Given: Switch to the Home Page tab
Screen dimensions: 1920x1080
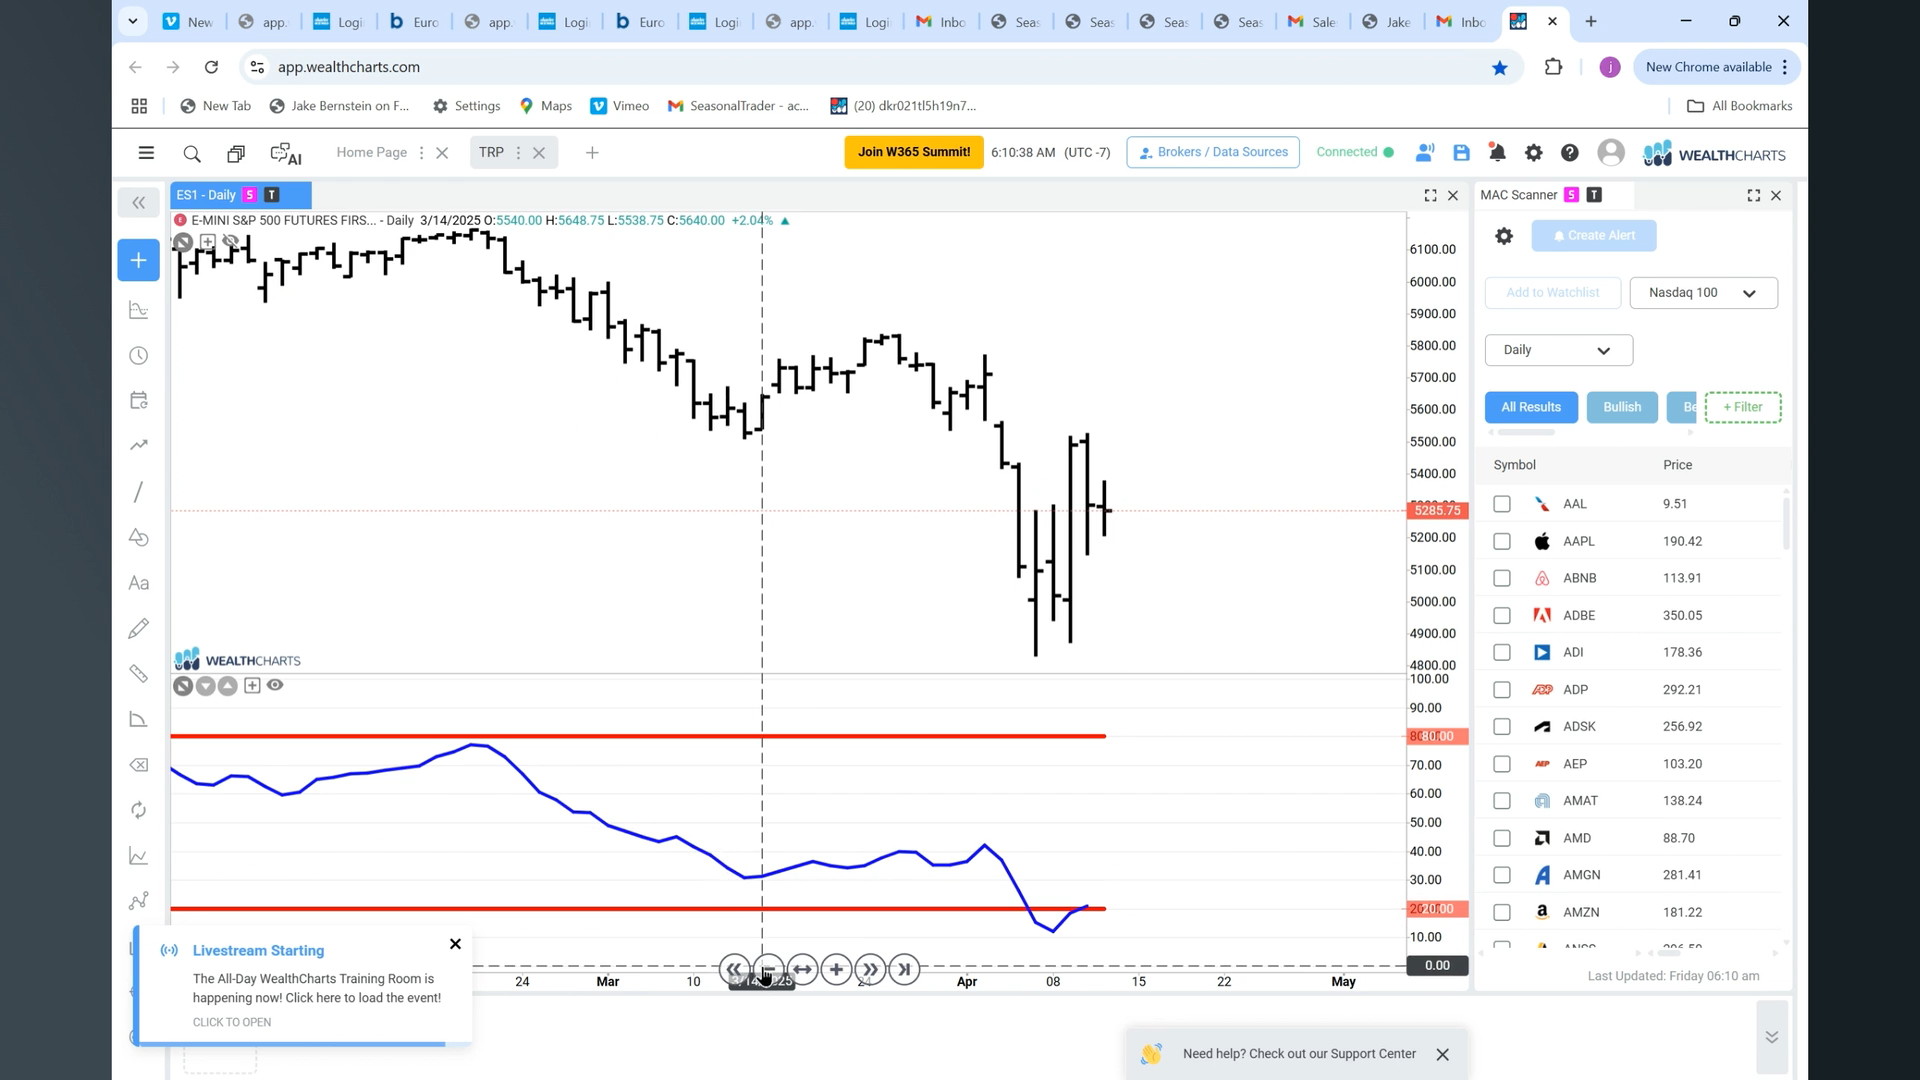Looking at the screenshot, I should [x=371, y=152].
